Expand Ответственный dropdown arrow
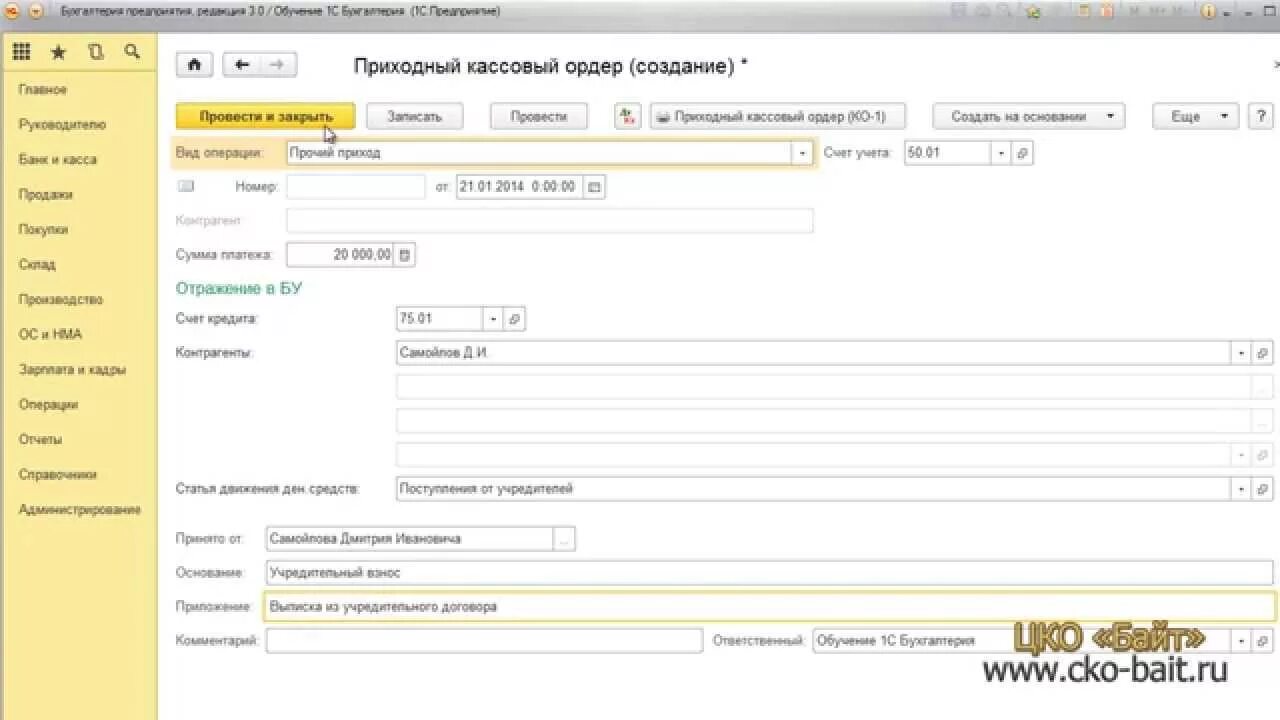 [1242, 641]
